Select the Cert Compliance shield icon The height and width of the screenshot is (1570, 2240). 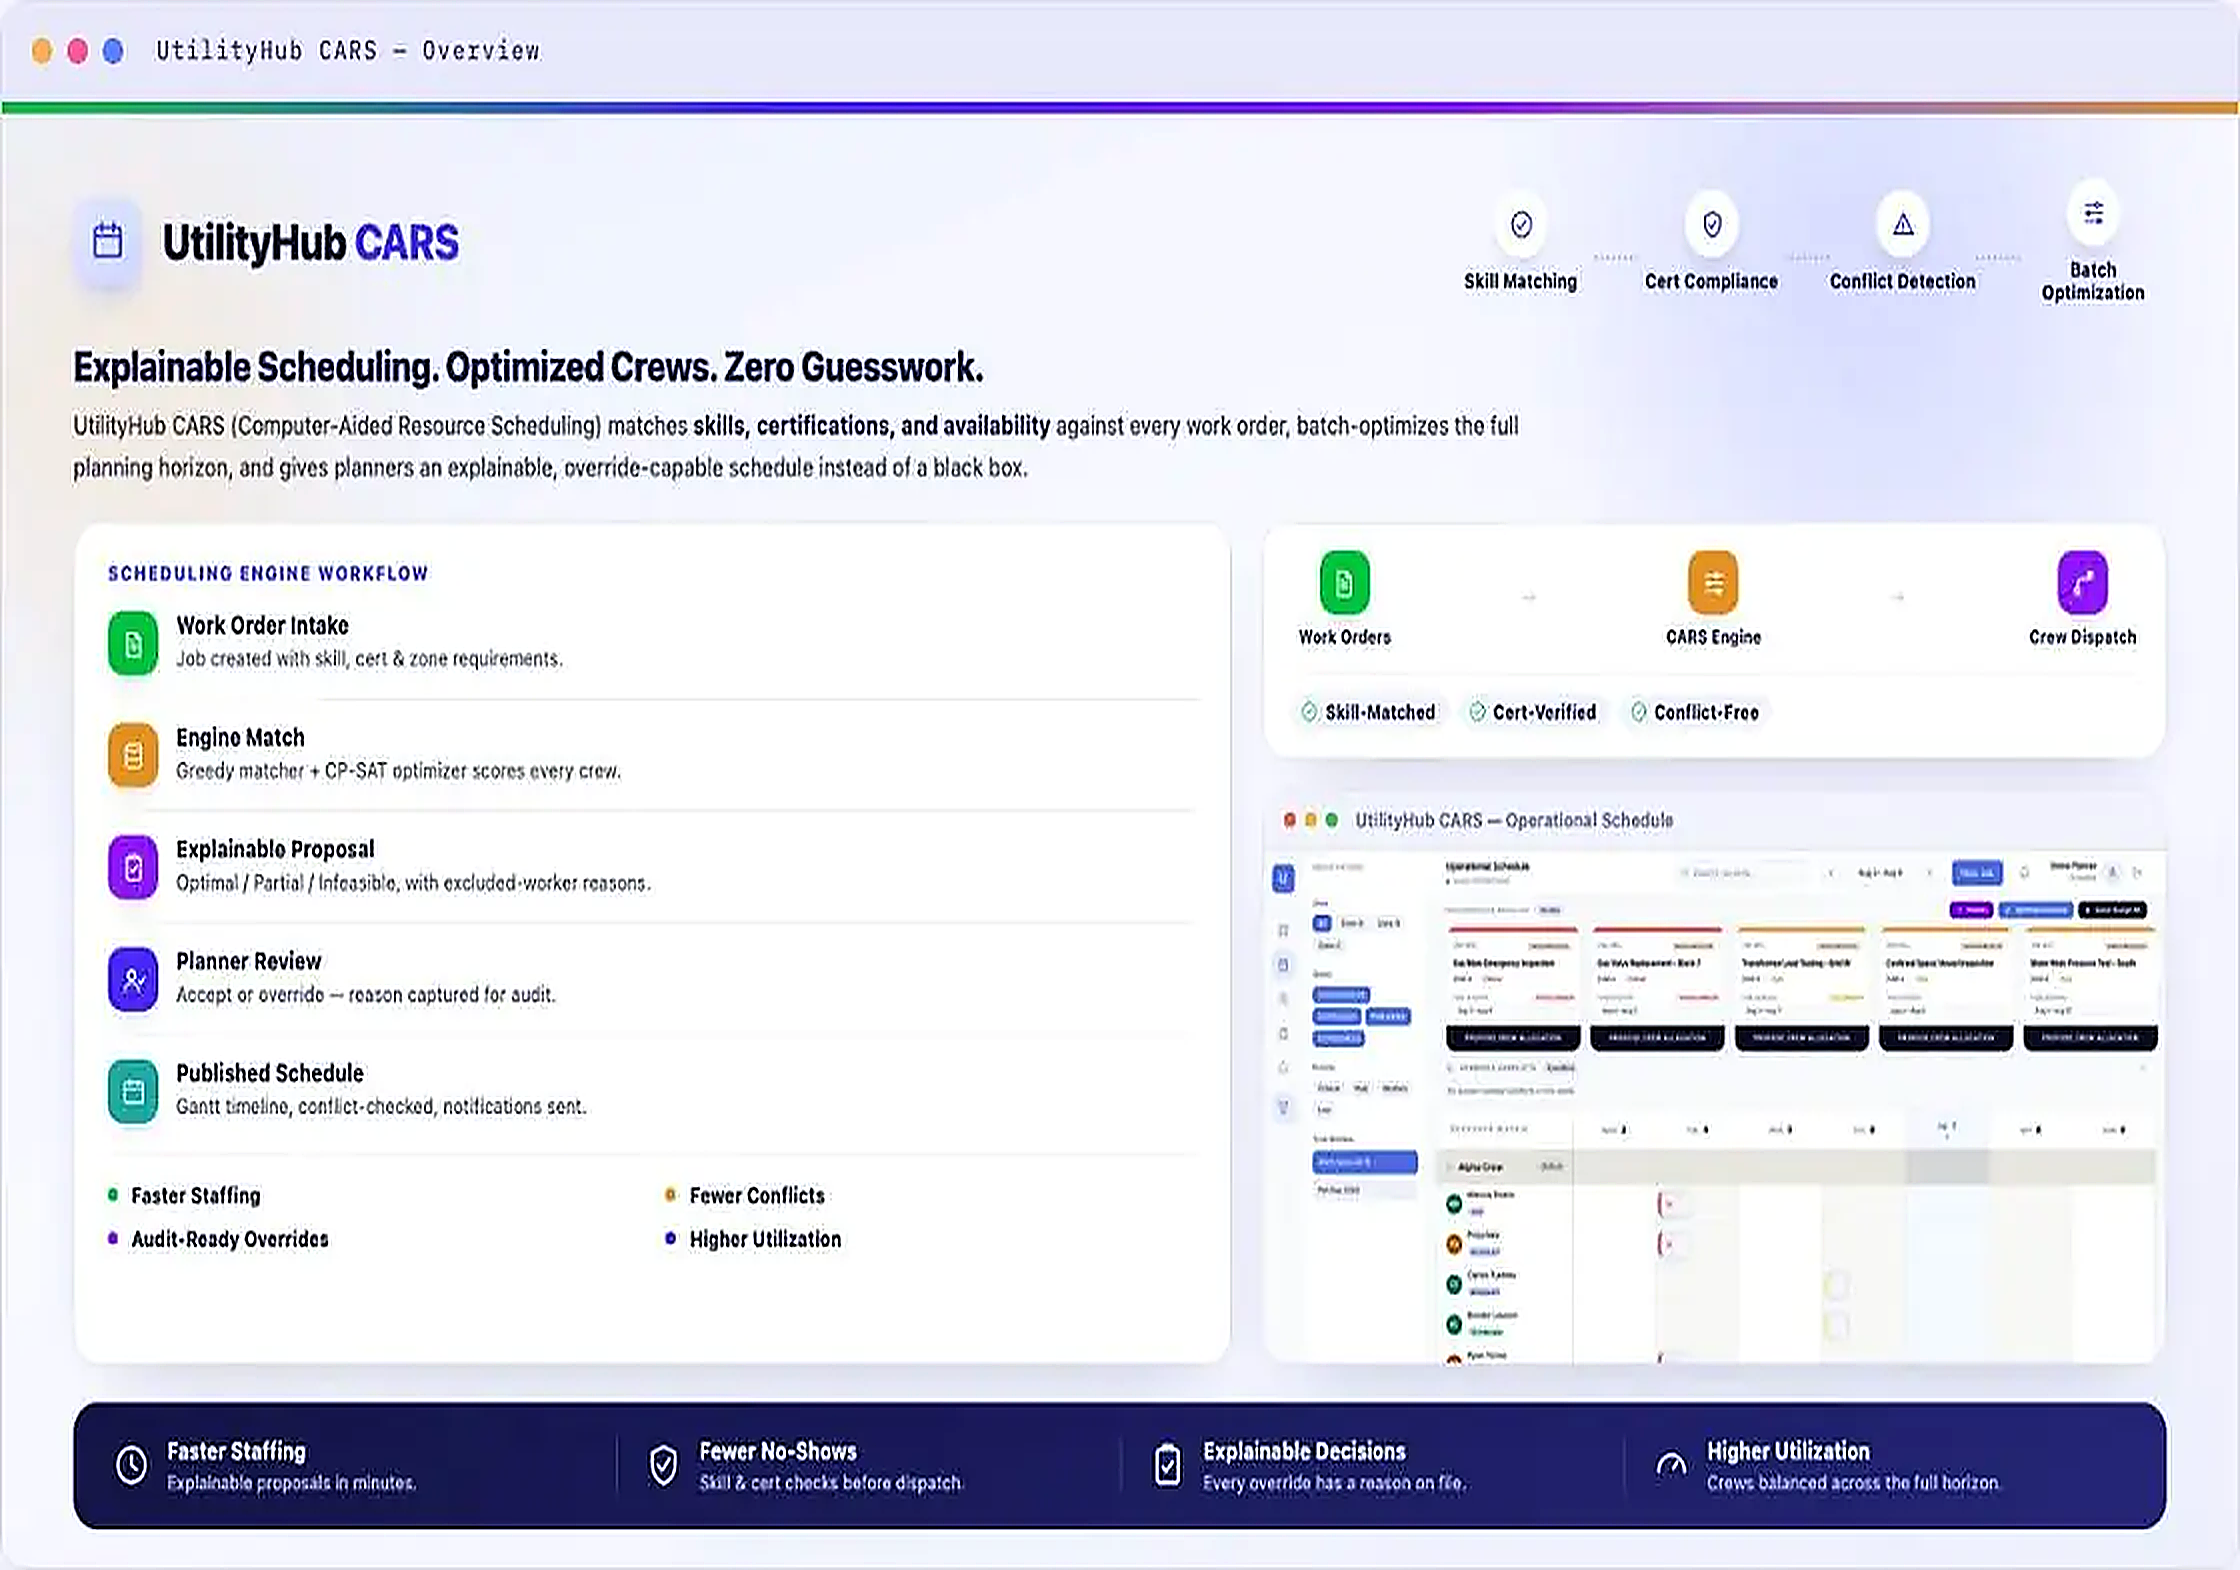point(1712,224)
